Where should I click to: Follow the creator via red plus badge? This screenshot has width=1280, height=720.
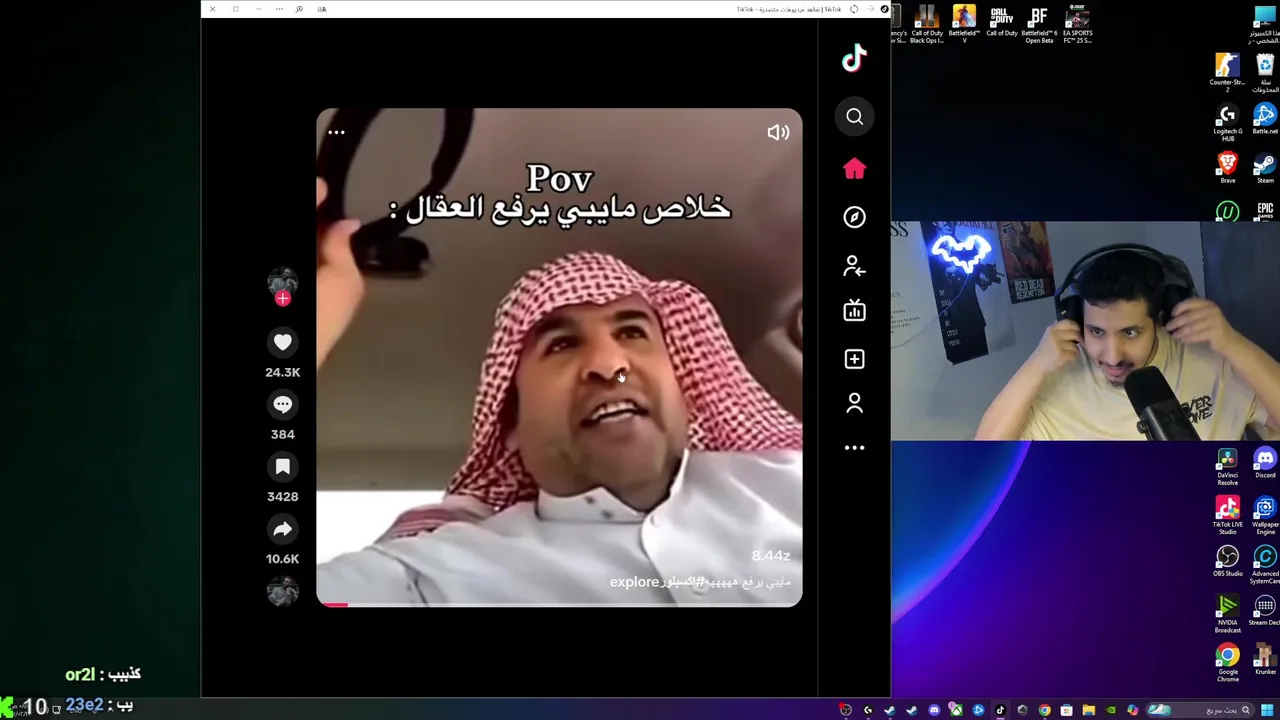283,298
